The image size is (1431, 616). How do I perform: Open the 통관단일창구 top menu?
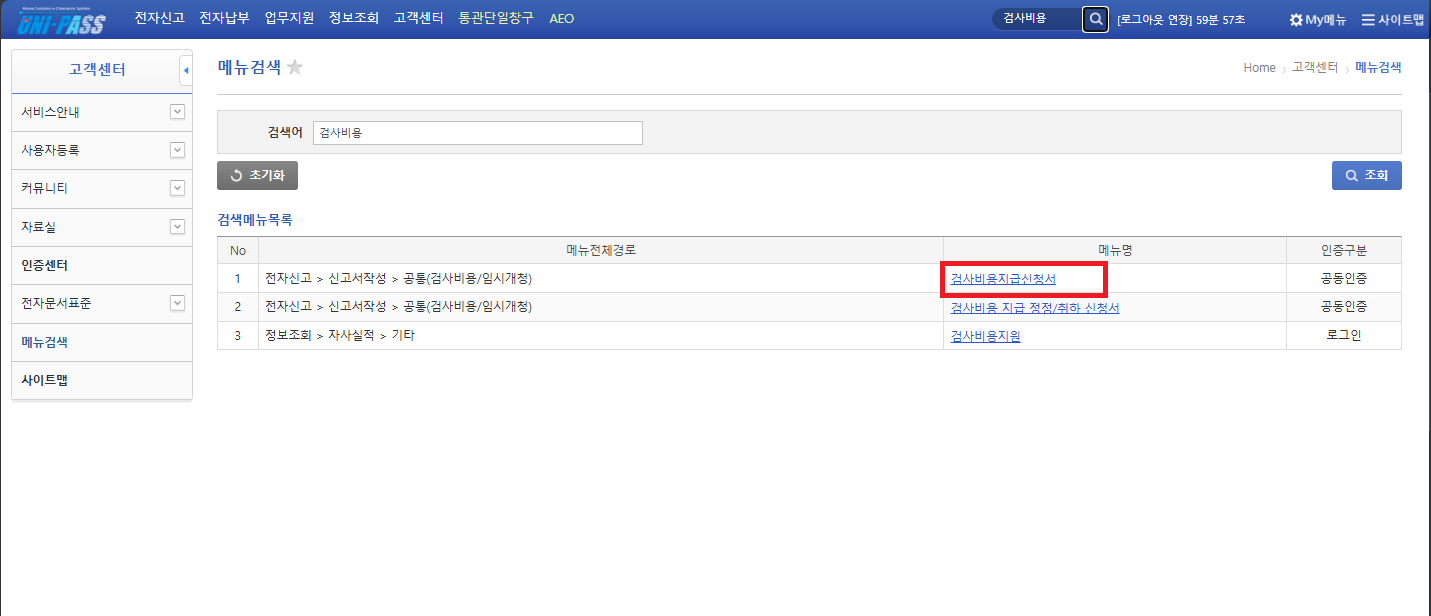[x=496, y=19]
